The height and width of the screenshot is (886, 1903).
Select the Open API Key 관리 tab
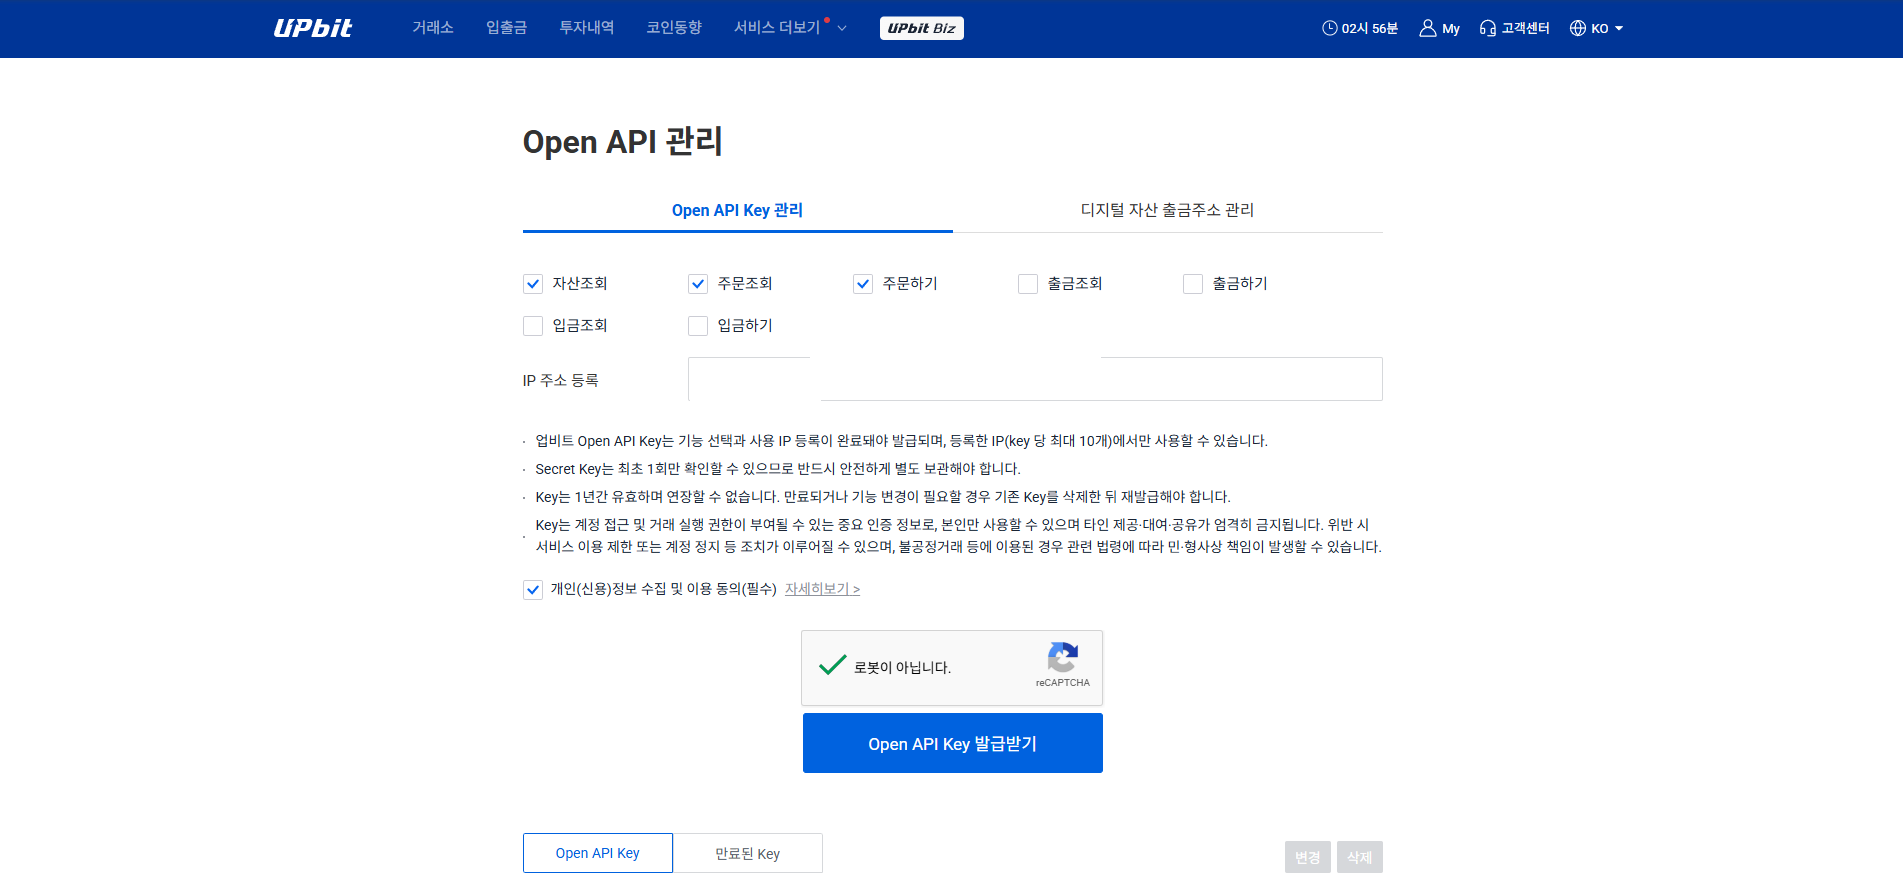tap(737, 210)
